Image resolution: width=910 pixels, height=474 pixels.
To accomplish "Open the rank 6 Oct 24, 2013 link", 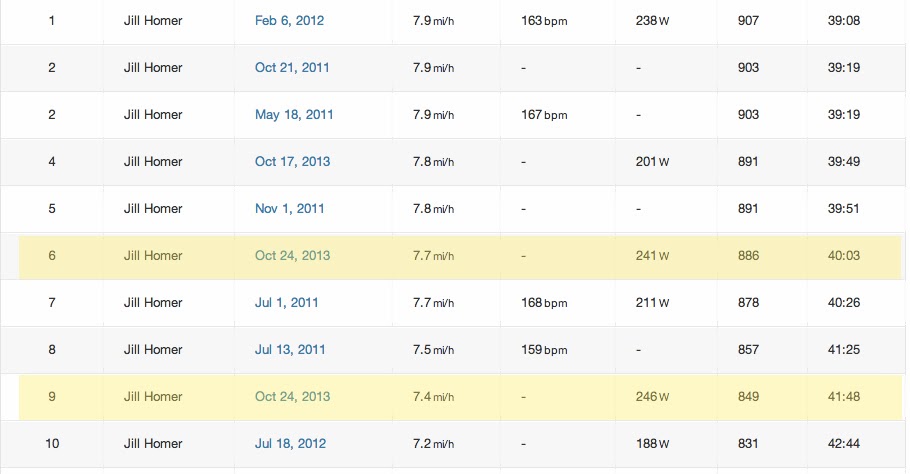I will pyautogui.click(x=292, y=256).
